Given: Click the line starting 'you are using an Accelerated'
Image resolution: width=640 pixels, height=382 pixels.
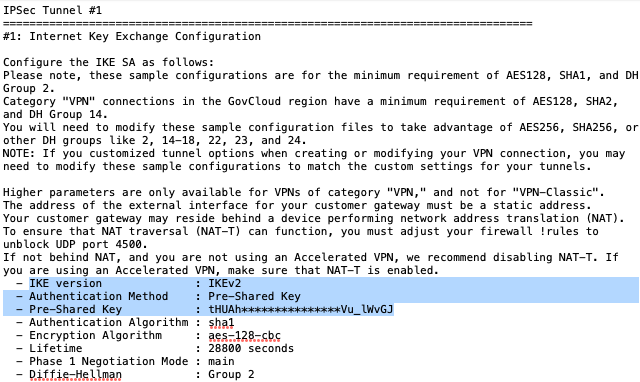Looking at the screenshot, I should 221,270.
